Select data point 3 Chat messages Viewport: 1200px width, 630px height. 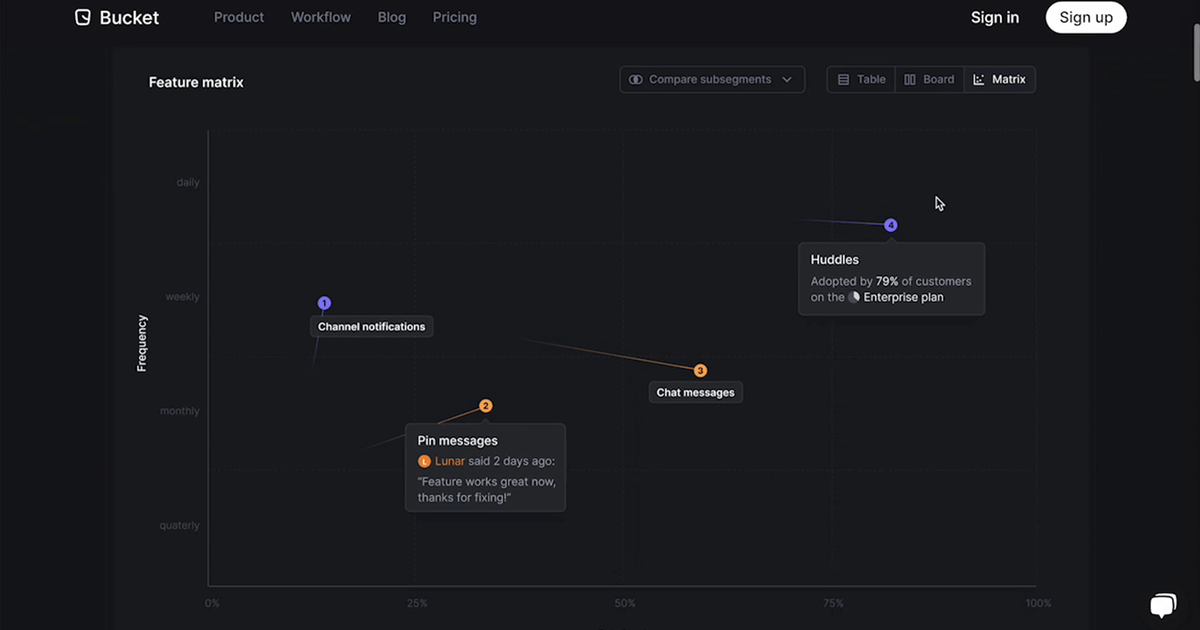pos(701,371)
